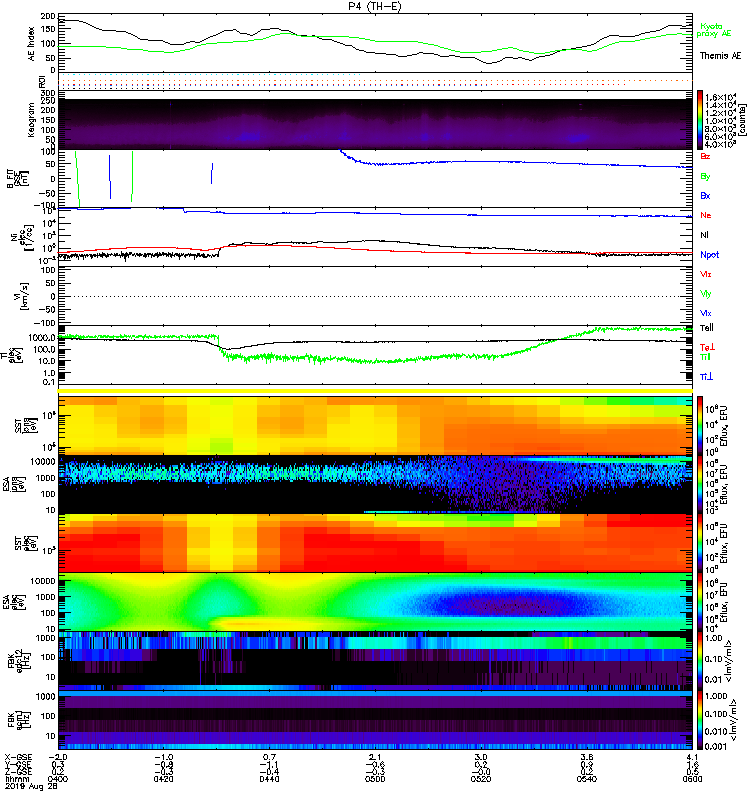The width and height of the screenshot is (750, 800).
Task: Click the red "Te⊥" temperature legend label
Action: (x=707, y=347)
